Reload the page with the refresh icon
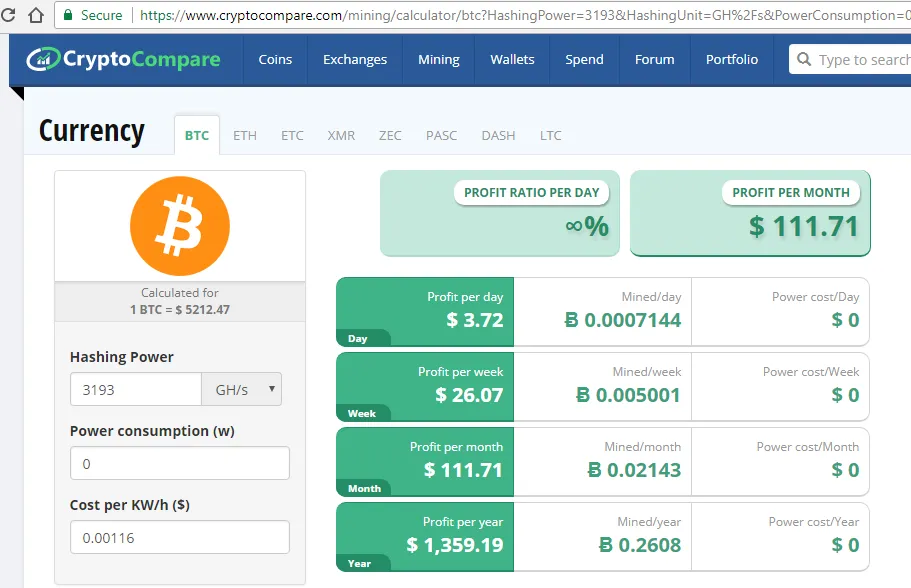The width and height of the screenshot is (911, 588). point(8,15)
